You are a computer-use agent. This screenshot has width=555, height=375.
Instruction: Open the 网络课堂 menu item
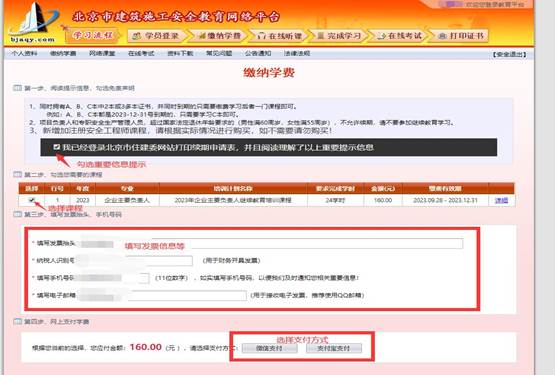[102, 53]
